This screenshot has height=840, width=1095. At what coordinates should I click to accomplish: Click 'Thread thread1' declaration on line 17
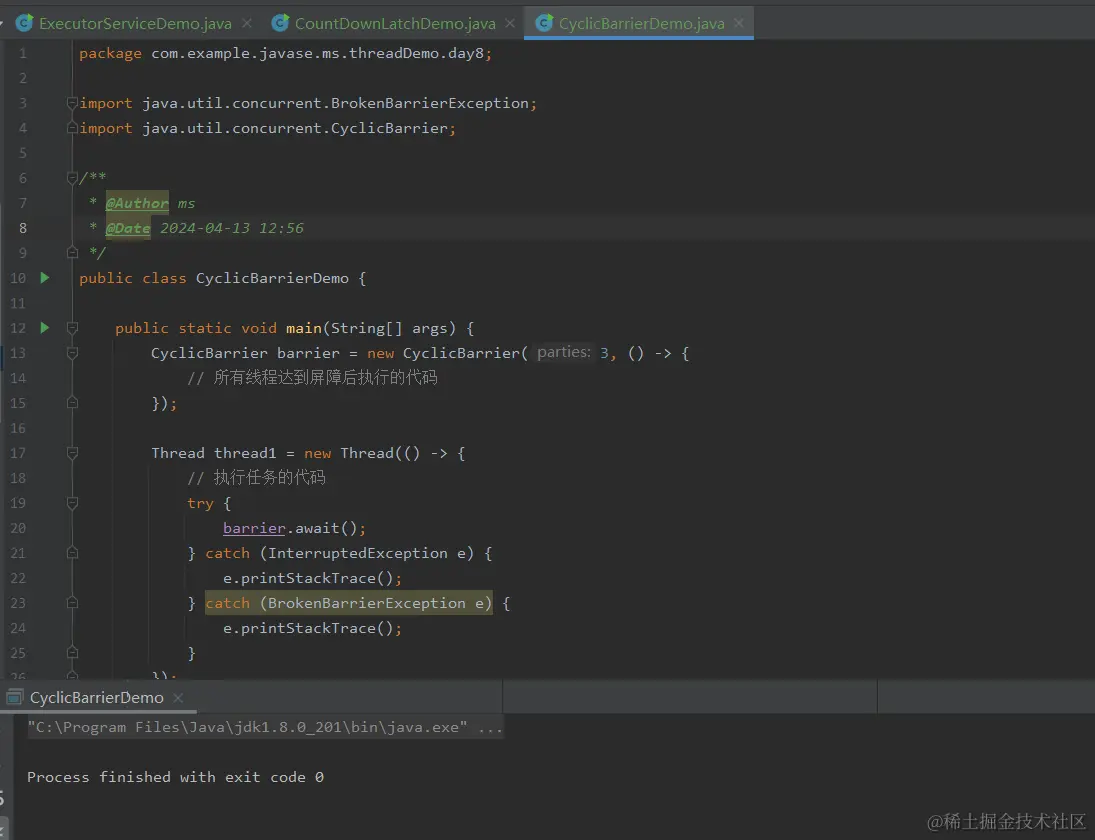click(x=214, y=453)
